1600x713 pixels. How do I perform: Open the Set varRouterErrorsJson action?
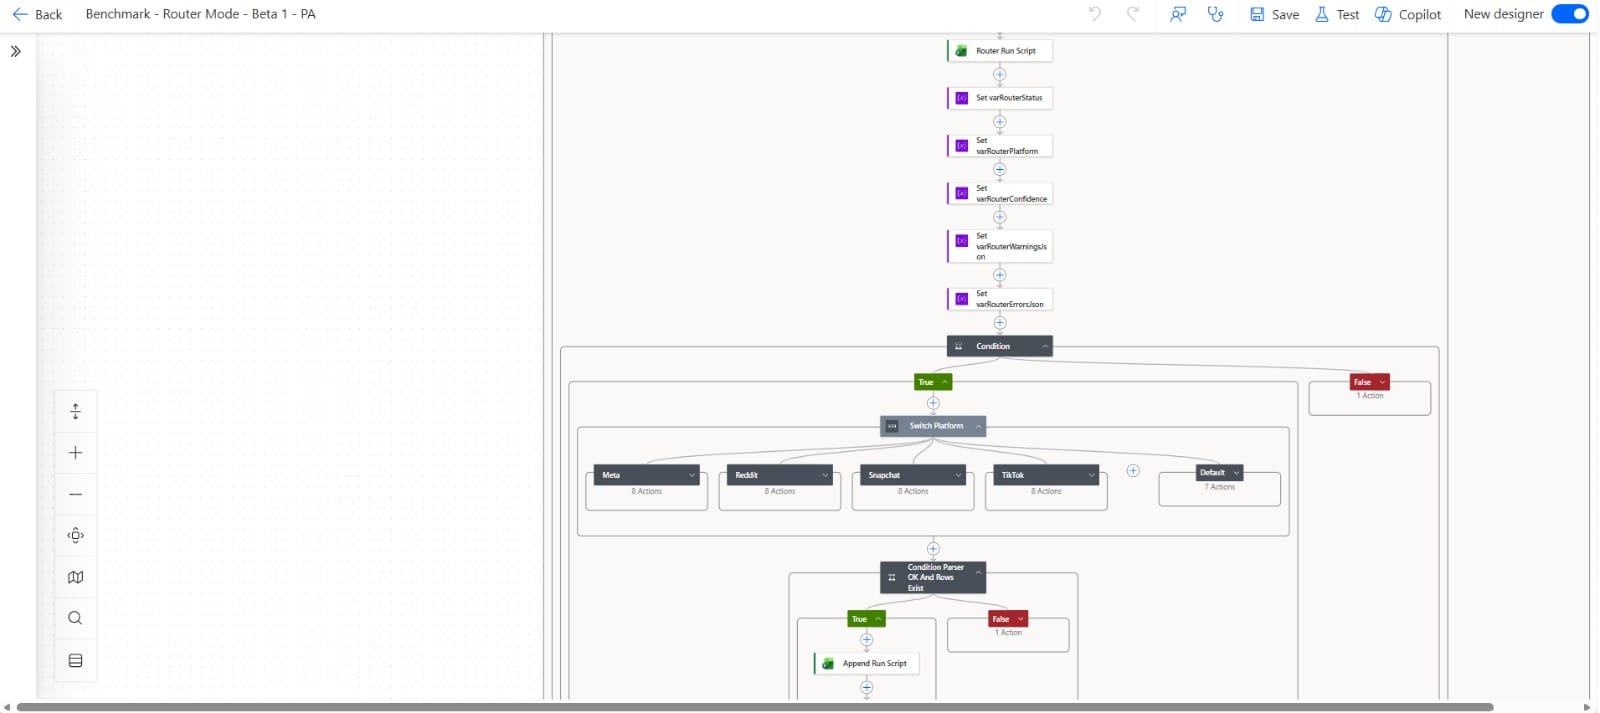point(1000,299)
